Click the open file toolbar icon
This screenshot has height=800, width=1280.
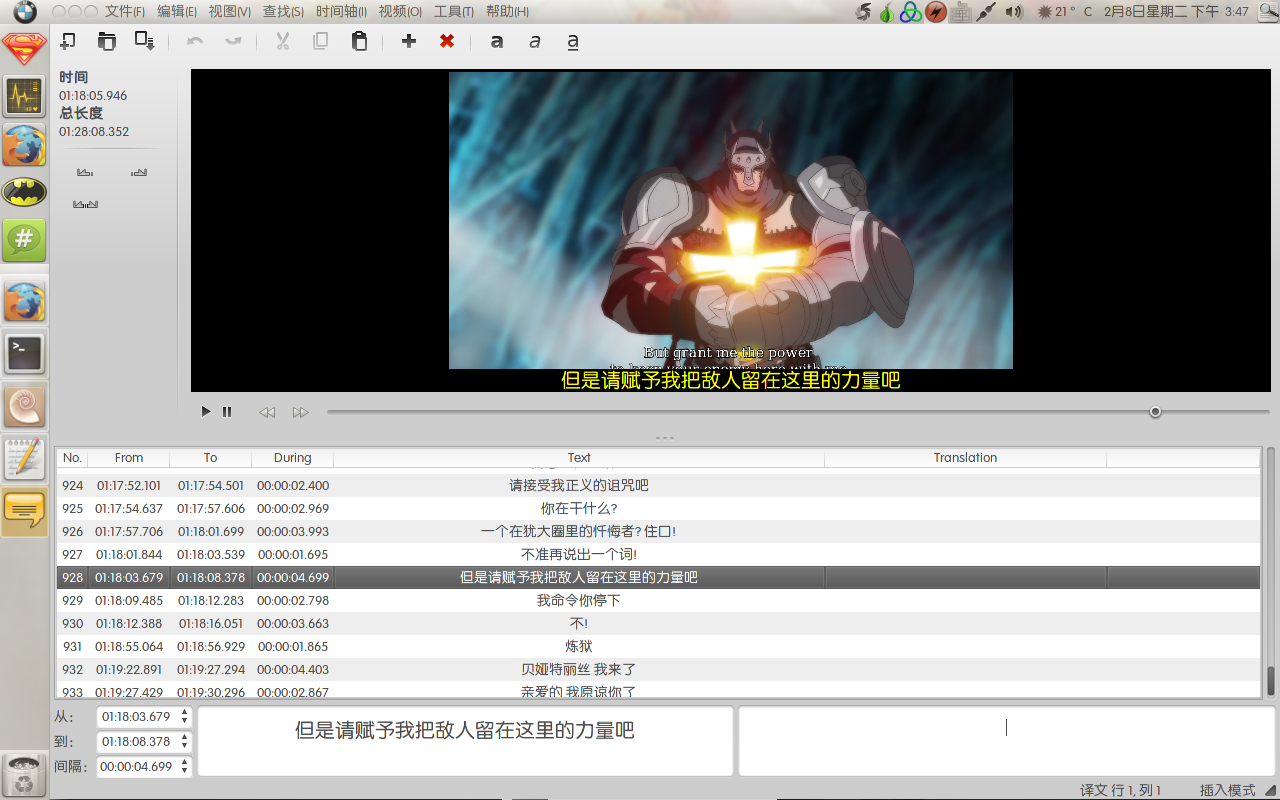point(106,41)
